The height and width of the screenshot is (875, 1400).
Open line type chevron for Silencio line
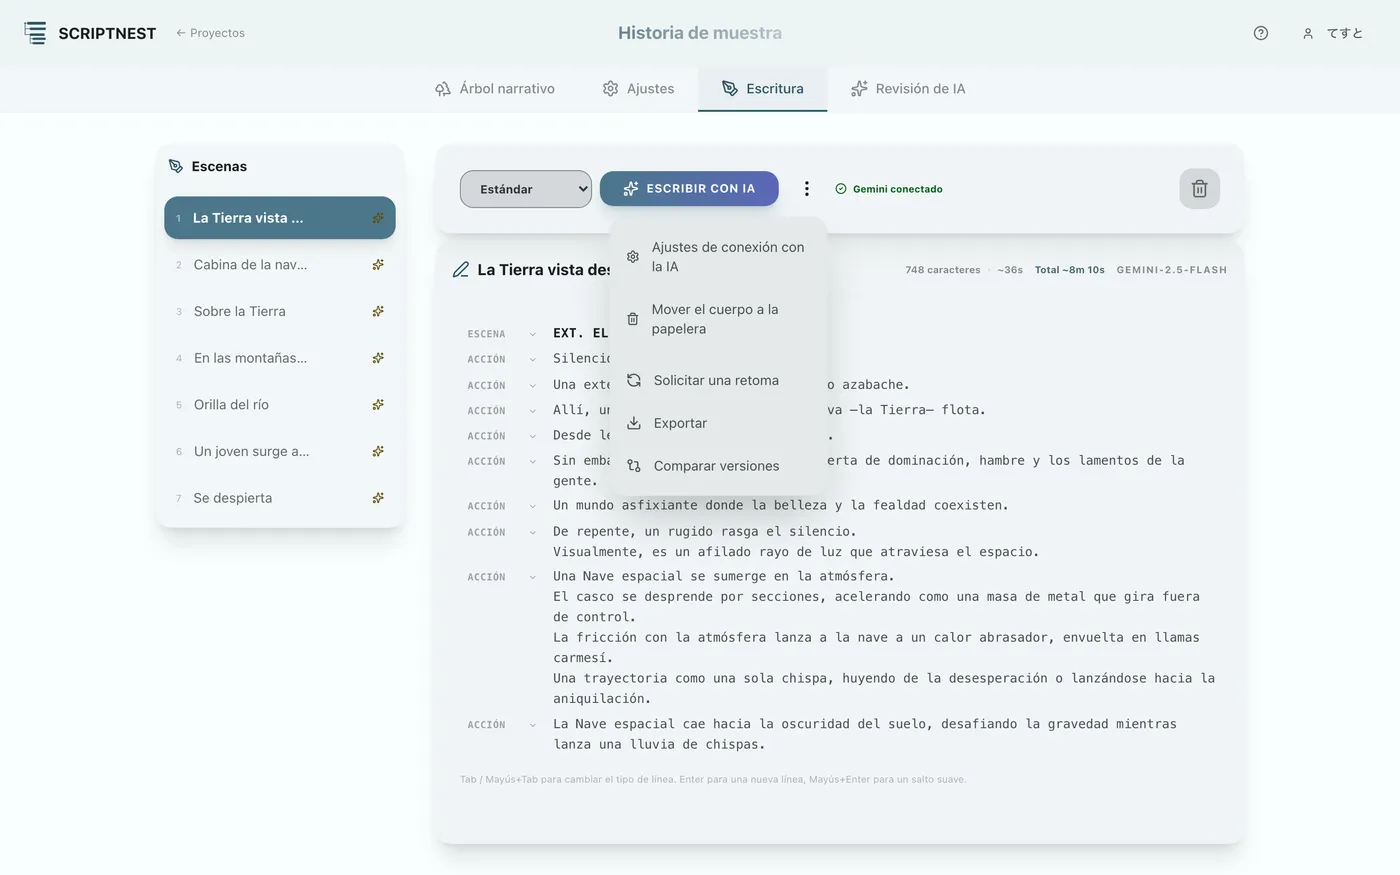[x=533, y=359]
